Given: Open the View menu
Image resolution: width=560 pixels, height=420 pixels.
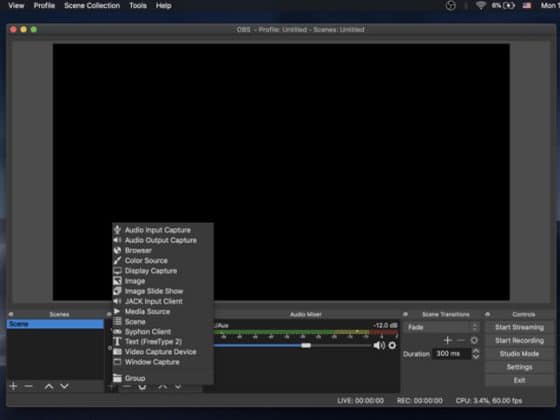Looking at the screenshot, I should (16, 5).
